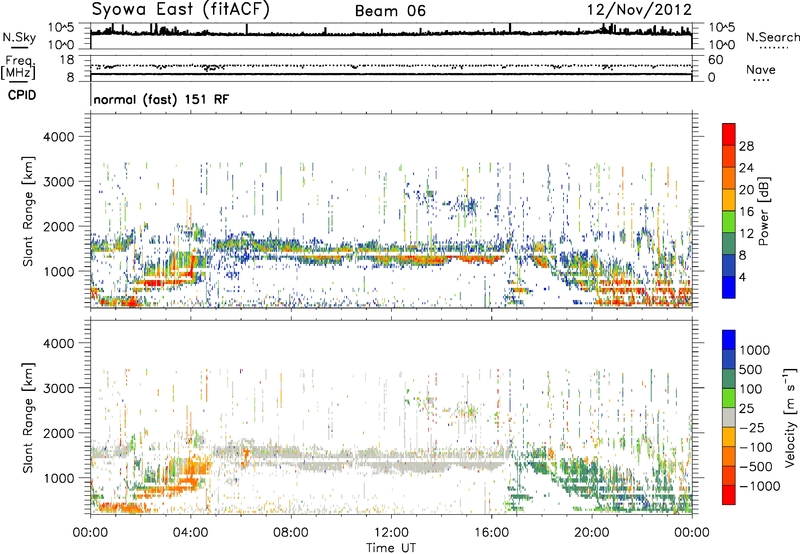800x554 pixels.
Task: Click the '16' tick on the Power scale
Action: tap(746, 212)
